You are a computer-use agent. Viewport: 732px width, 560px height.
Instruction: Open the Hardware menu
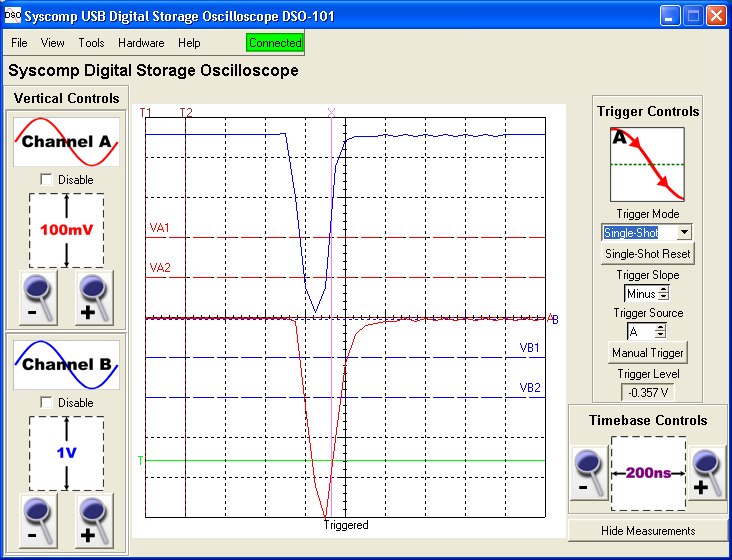pyautogui.click(x=141, y=43)
